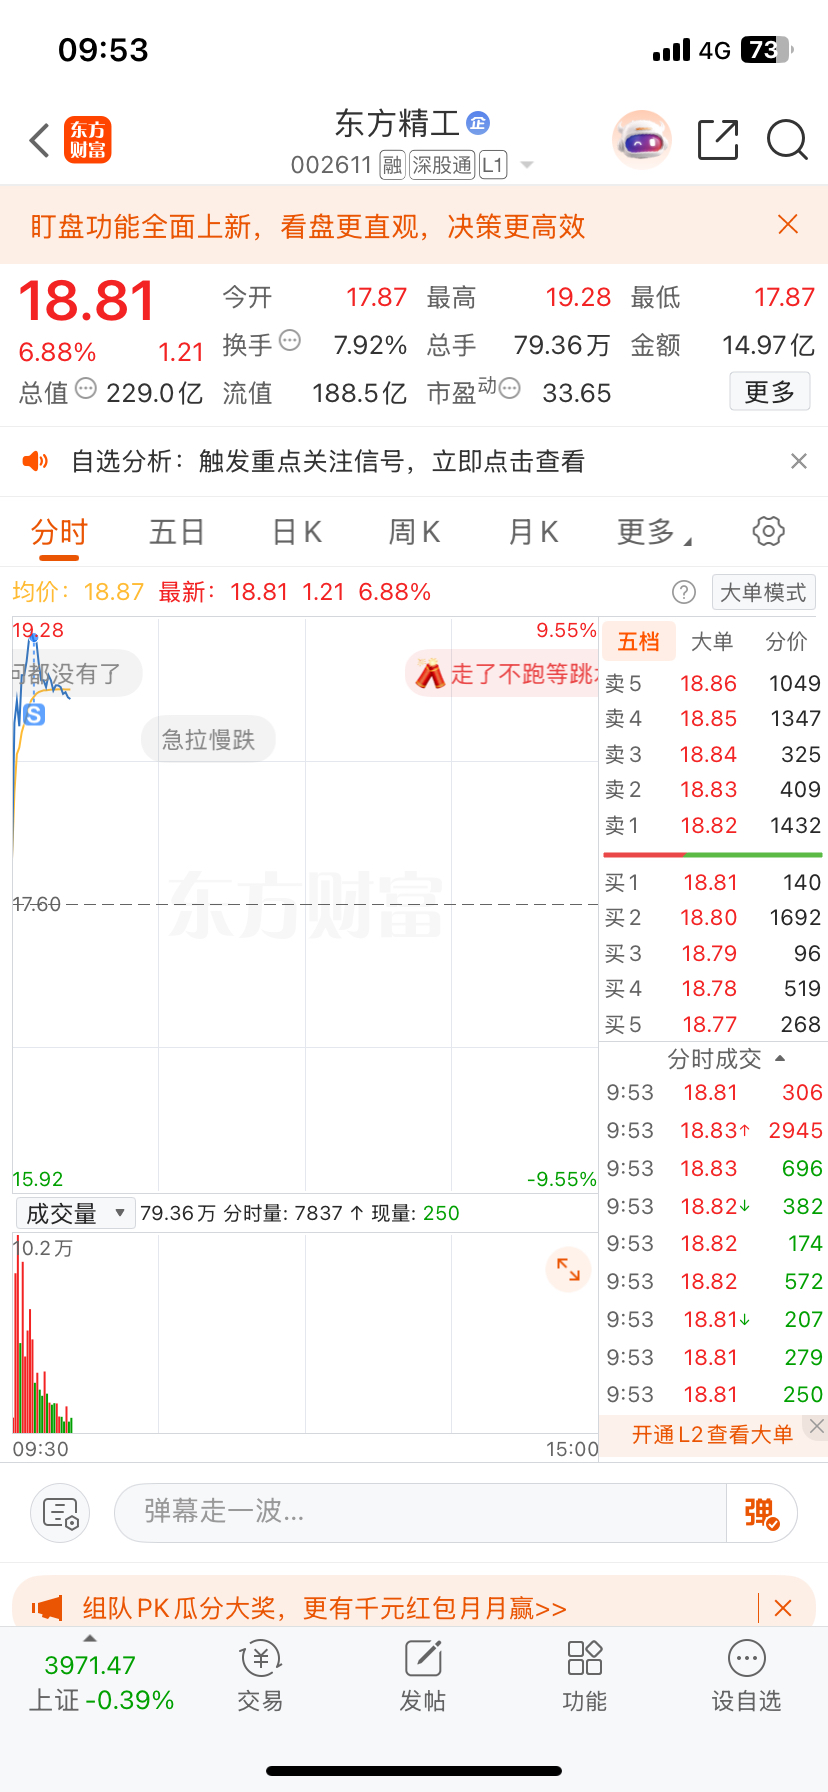
Task: Tap the trade row with volume 696
Action: [x=714, y=1168]
